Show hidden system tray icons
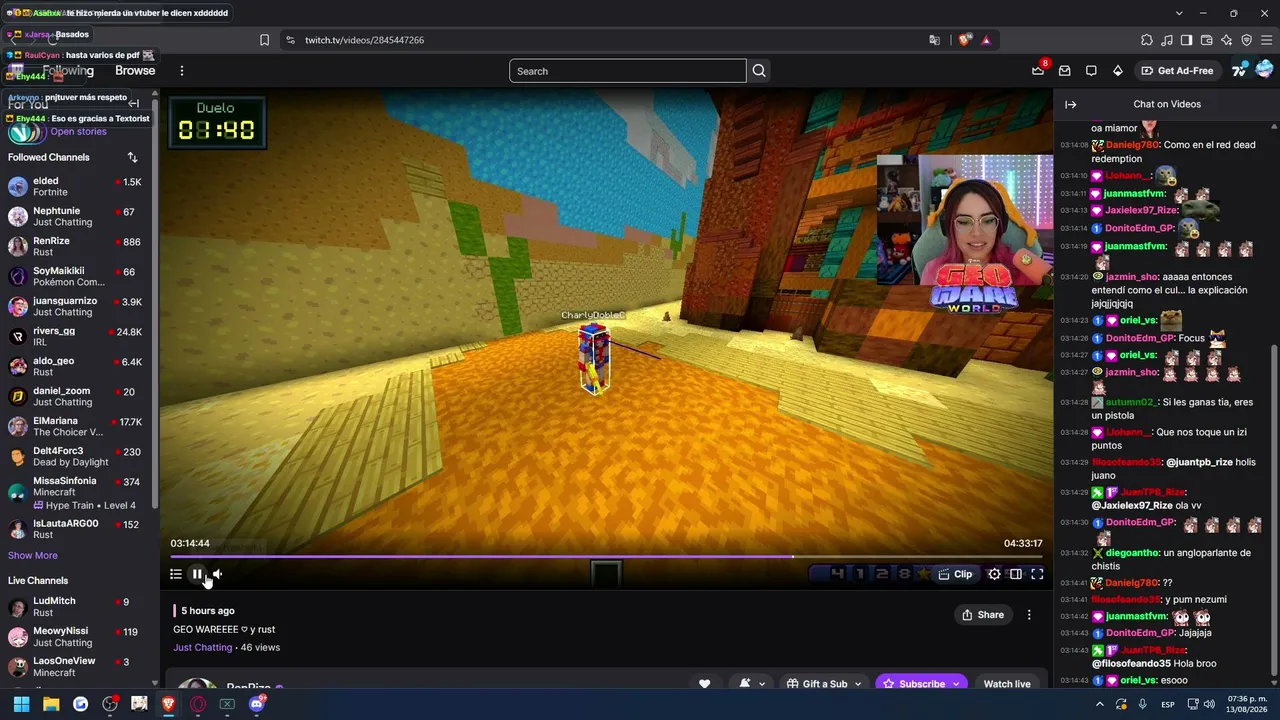 tap(1100, 704)
